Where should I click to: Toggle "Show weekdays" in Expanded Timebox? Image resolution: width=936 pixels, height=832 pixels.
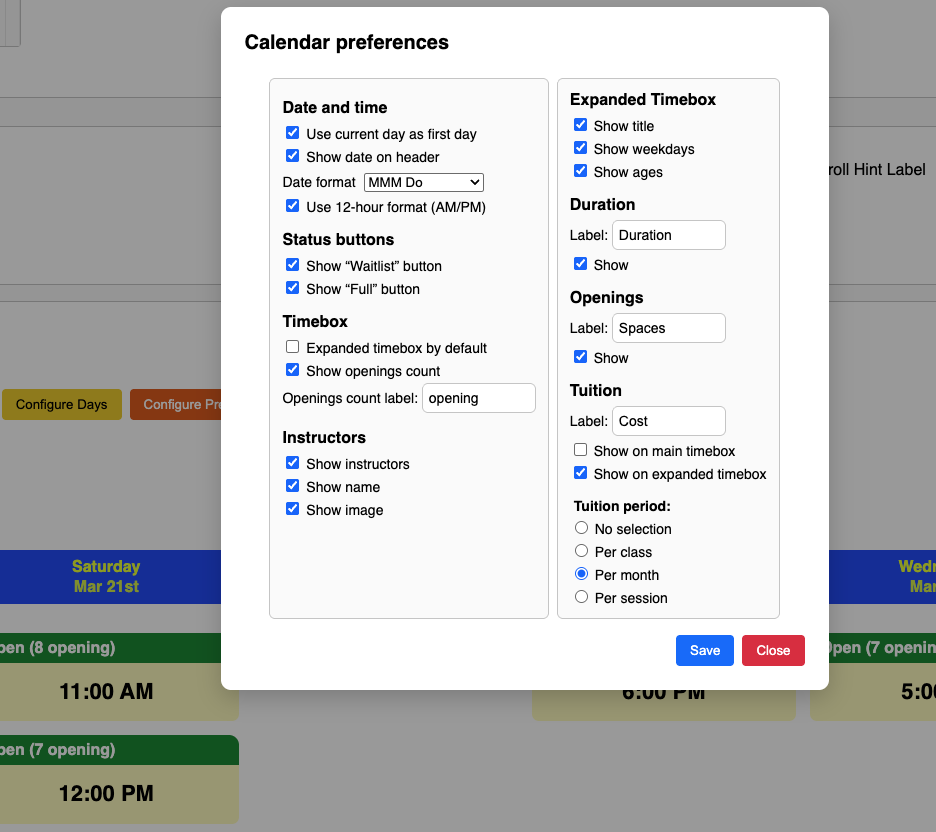pos(580,148)
